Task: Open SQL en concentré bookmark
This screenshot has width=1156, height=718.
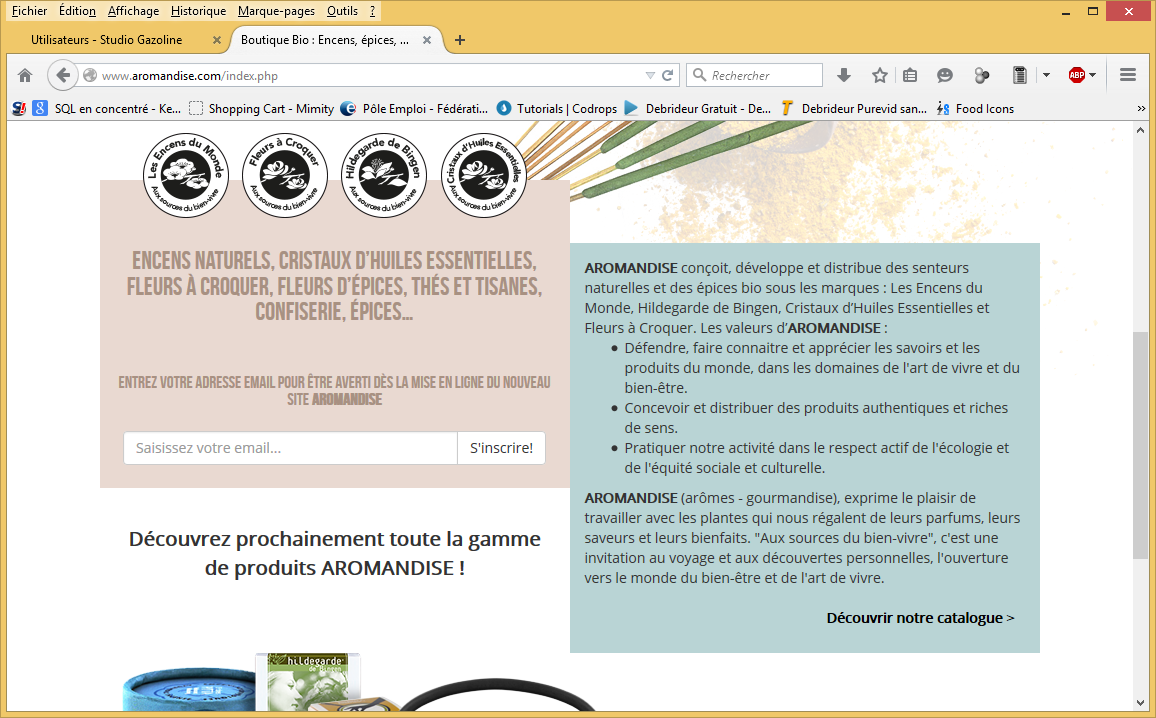Action: pos(117,108)
